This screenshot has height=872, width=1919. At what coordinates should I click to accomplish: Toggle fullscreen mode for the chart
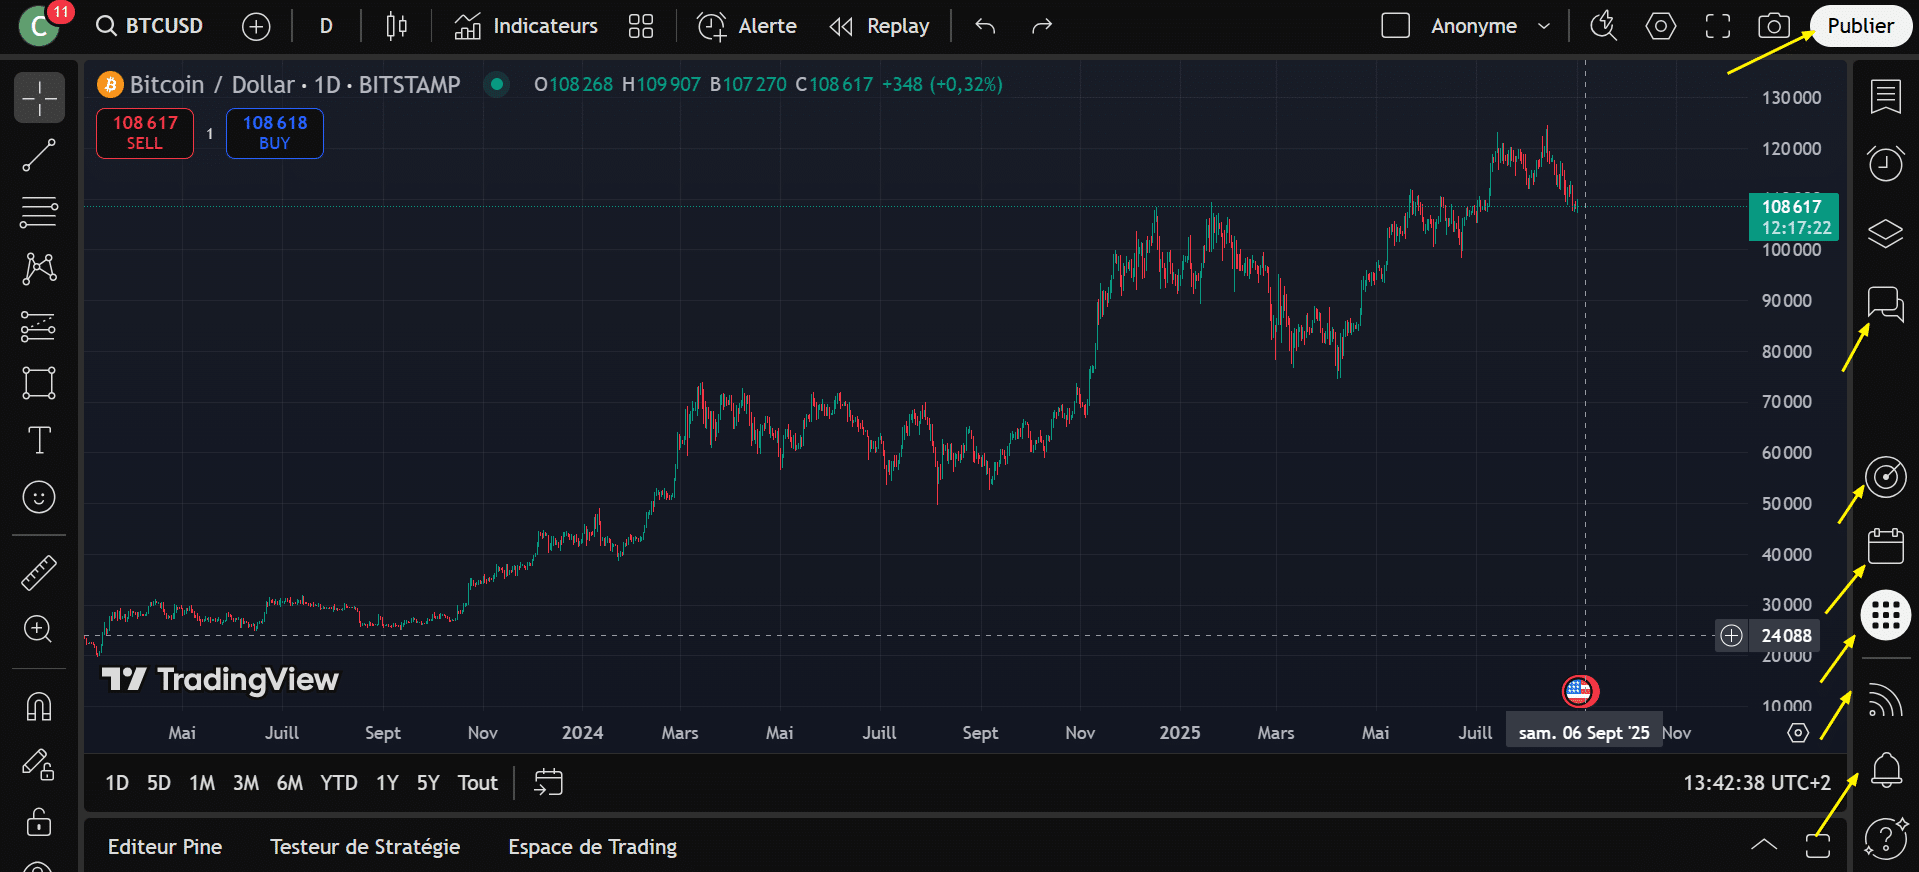click(1717, 26)
